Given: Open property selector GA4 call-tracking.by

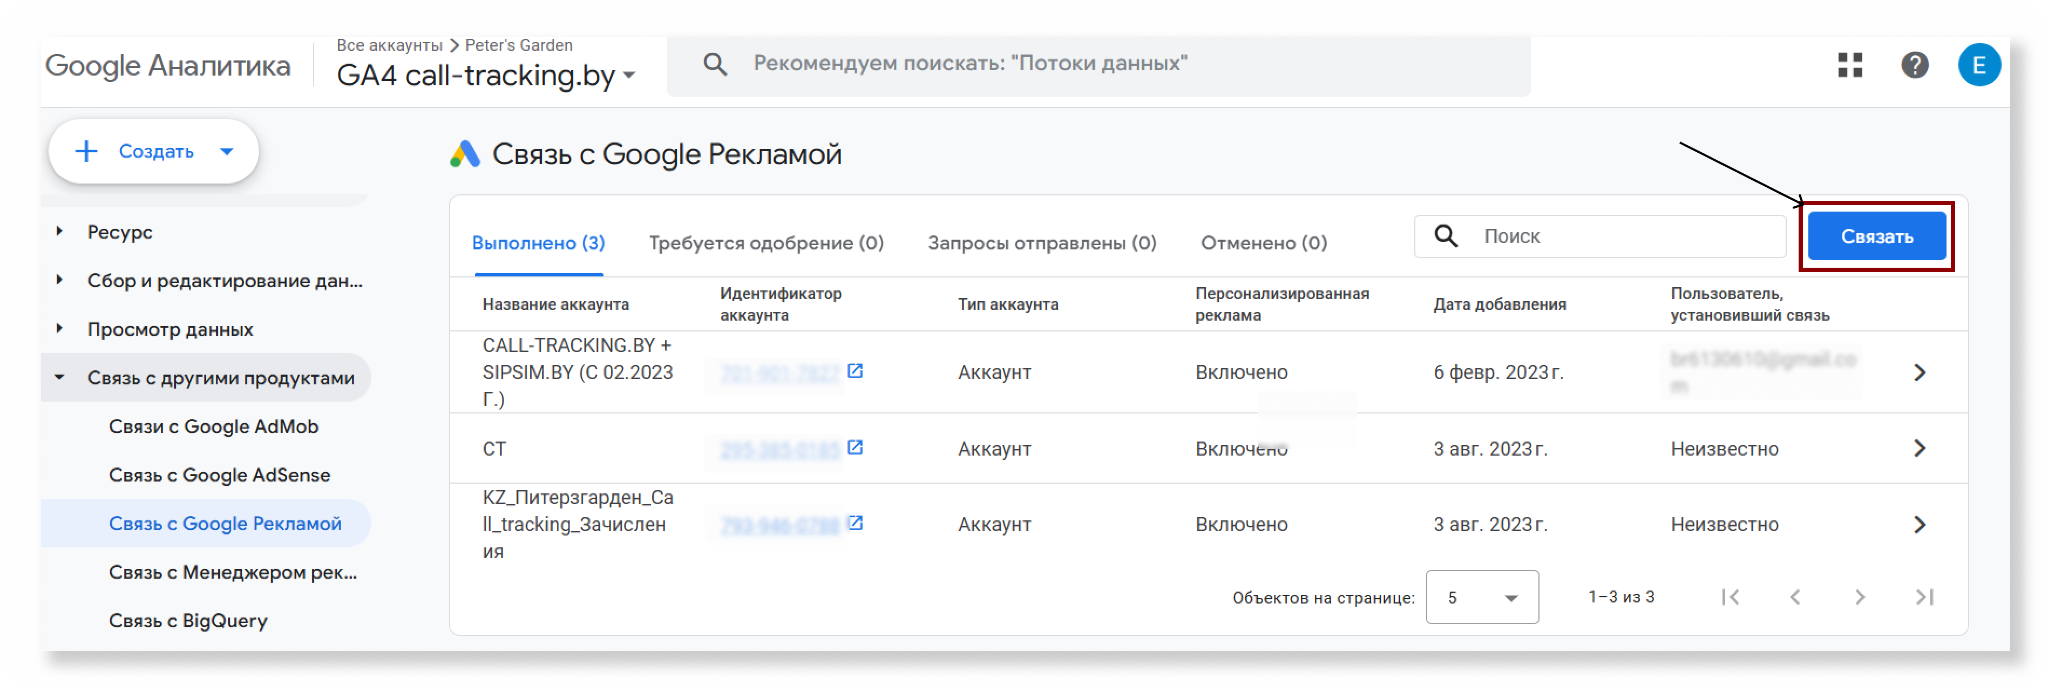Looking at the screenshot, I should point(486,75).
